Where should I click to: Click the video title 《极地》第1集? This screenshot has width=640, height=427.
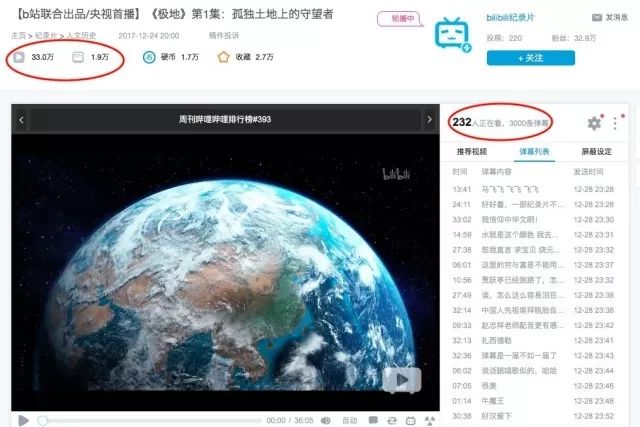(175, 14)
